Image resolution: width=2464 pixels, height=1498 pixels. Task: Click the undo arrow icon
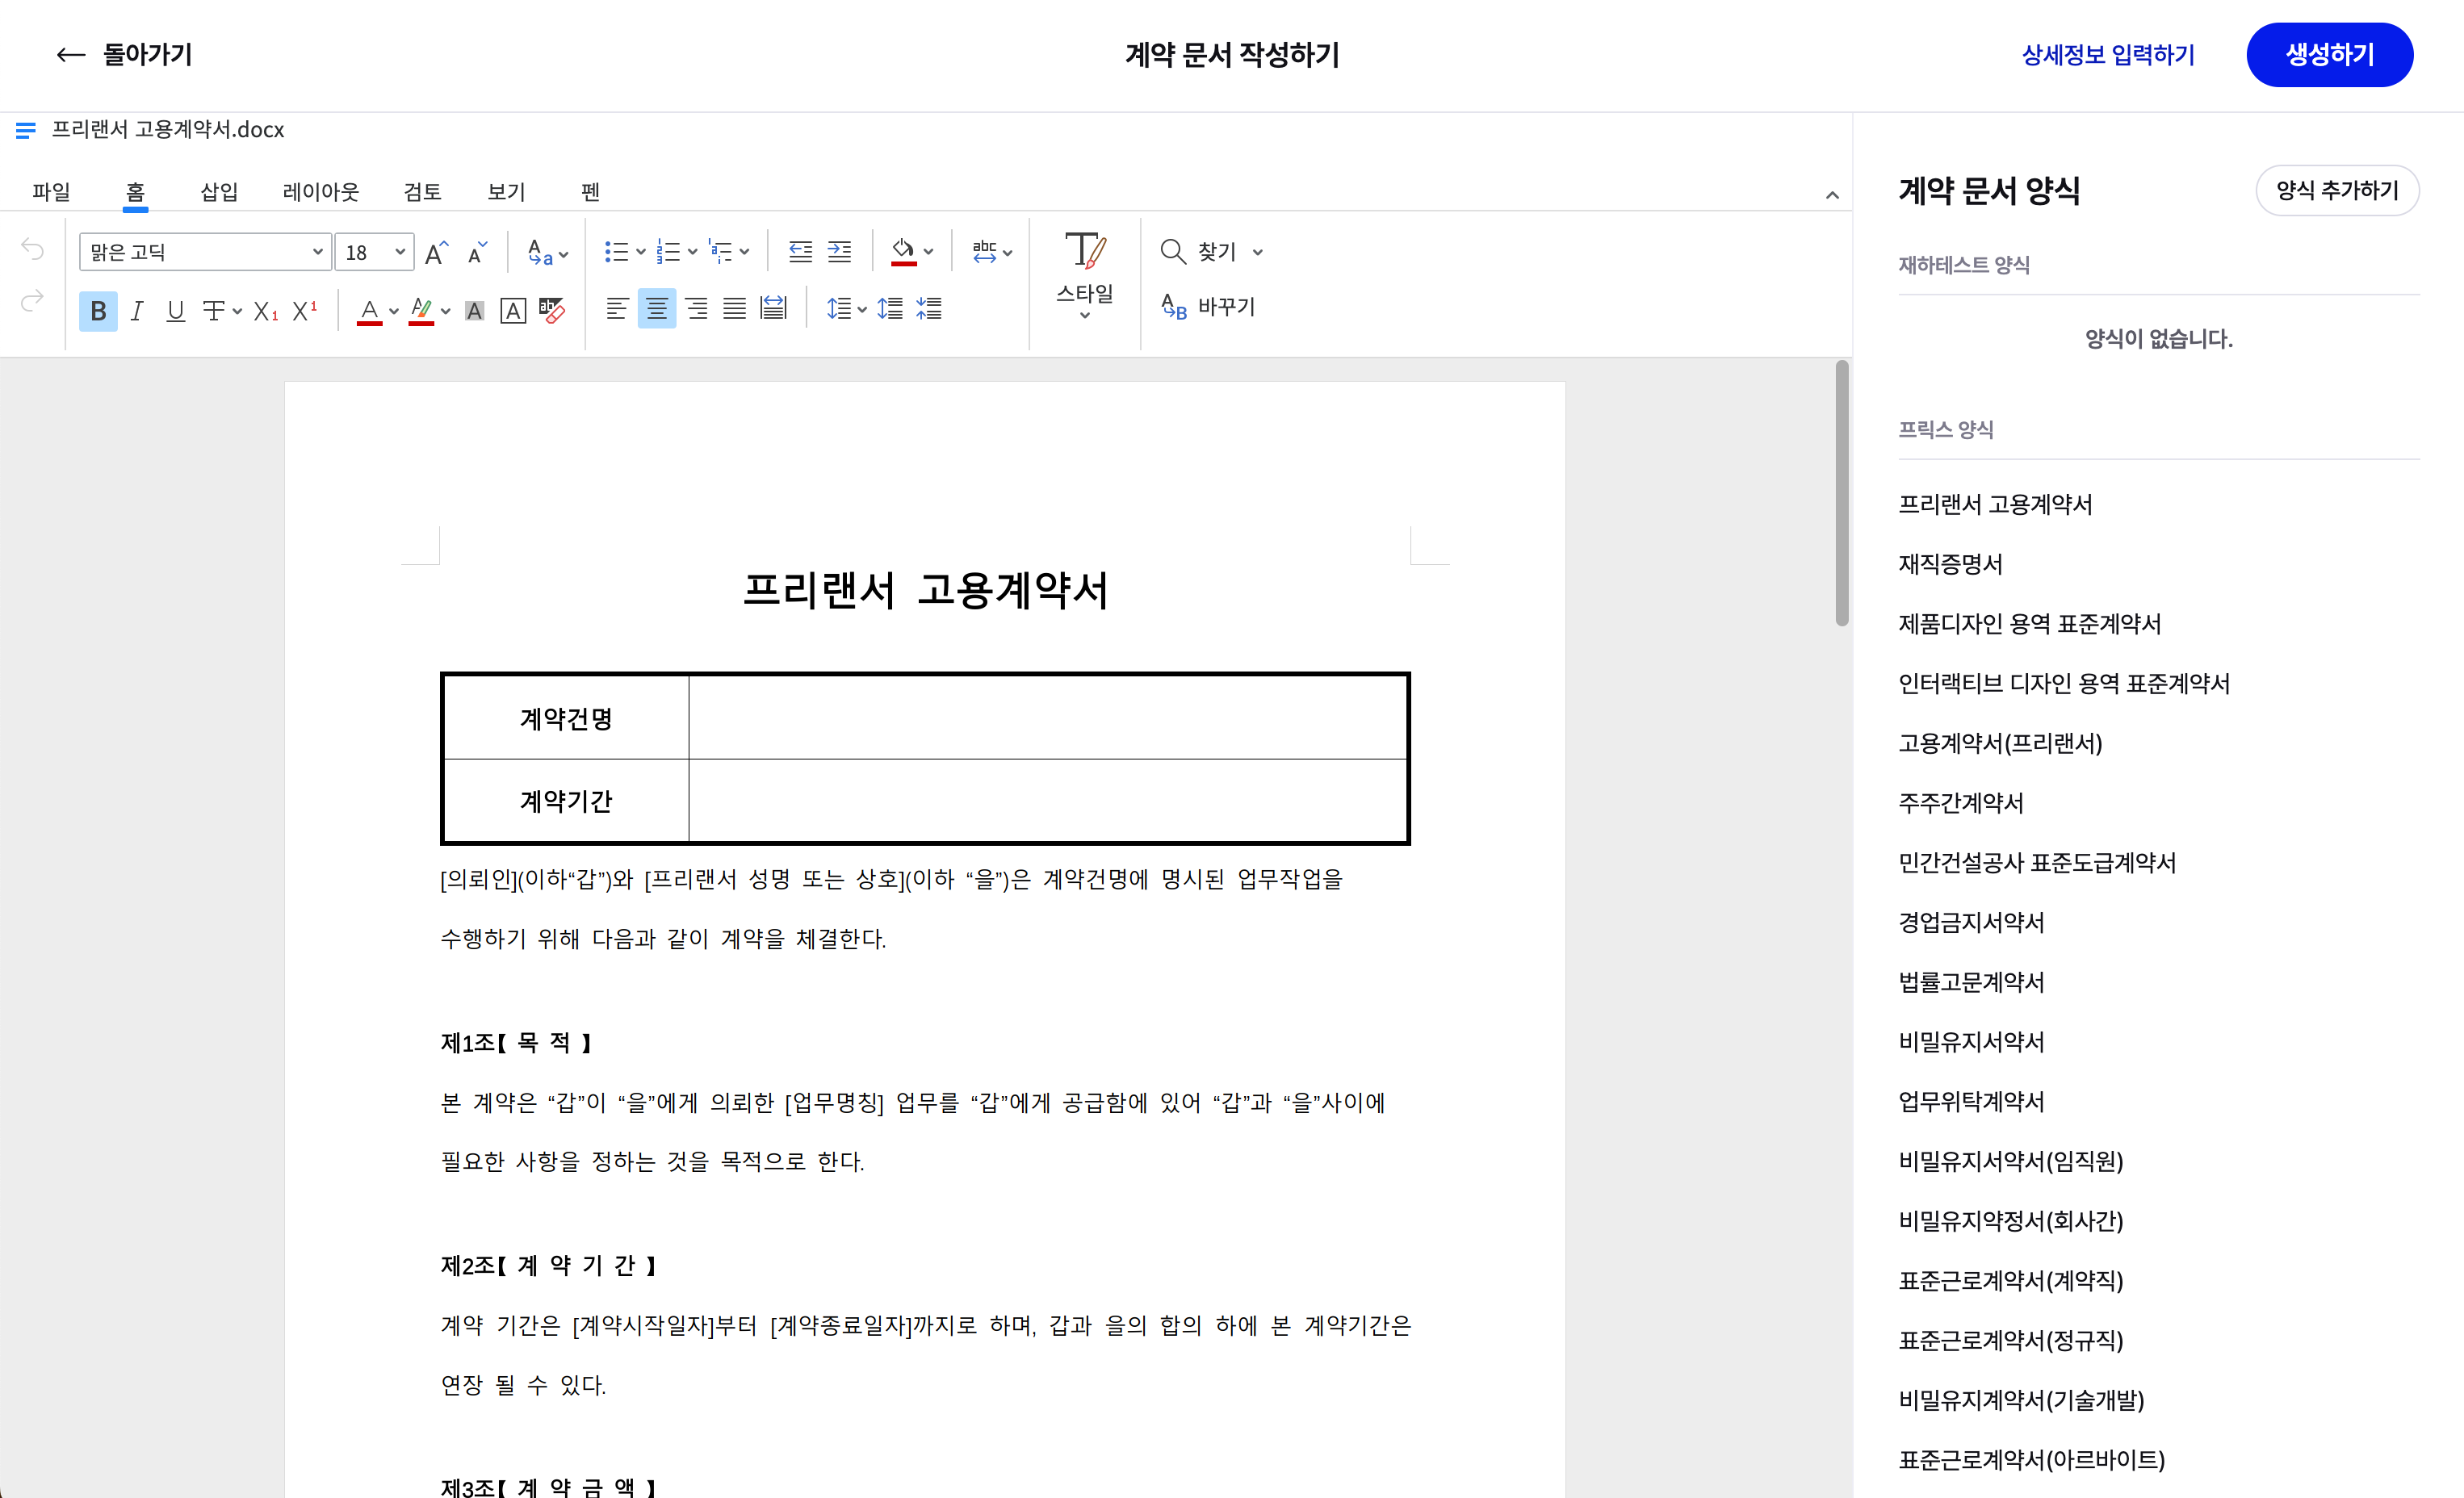[32, 250]
